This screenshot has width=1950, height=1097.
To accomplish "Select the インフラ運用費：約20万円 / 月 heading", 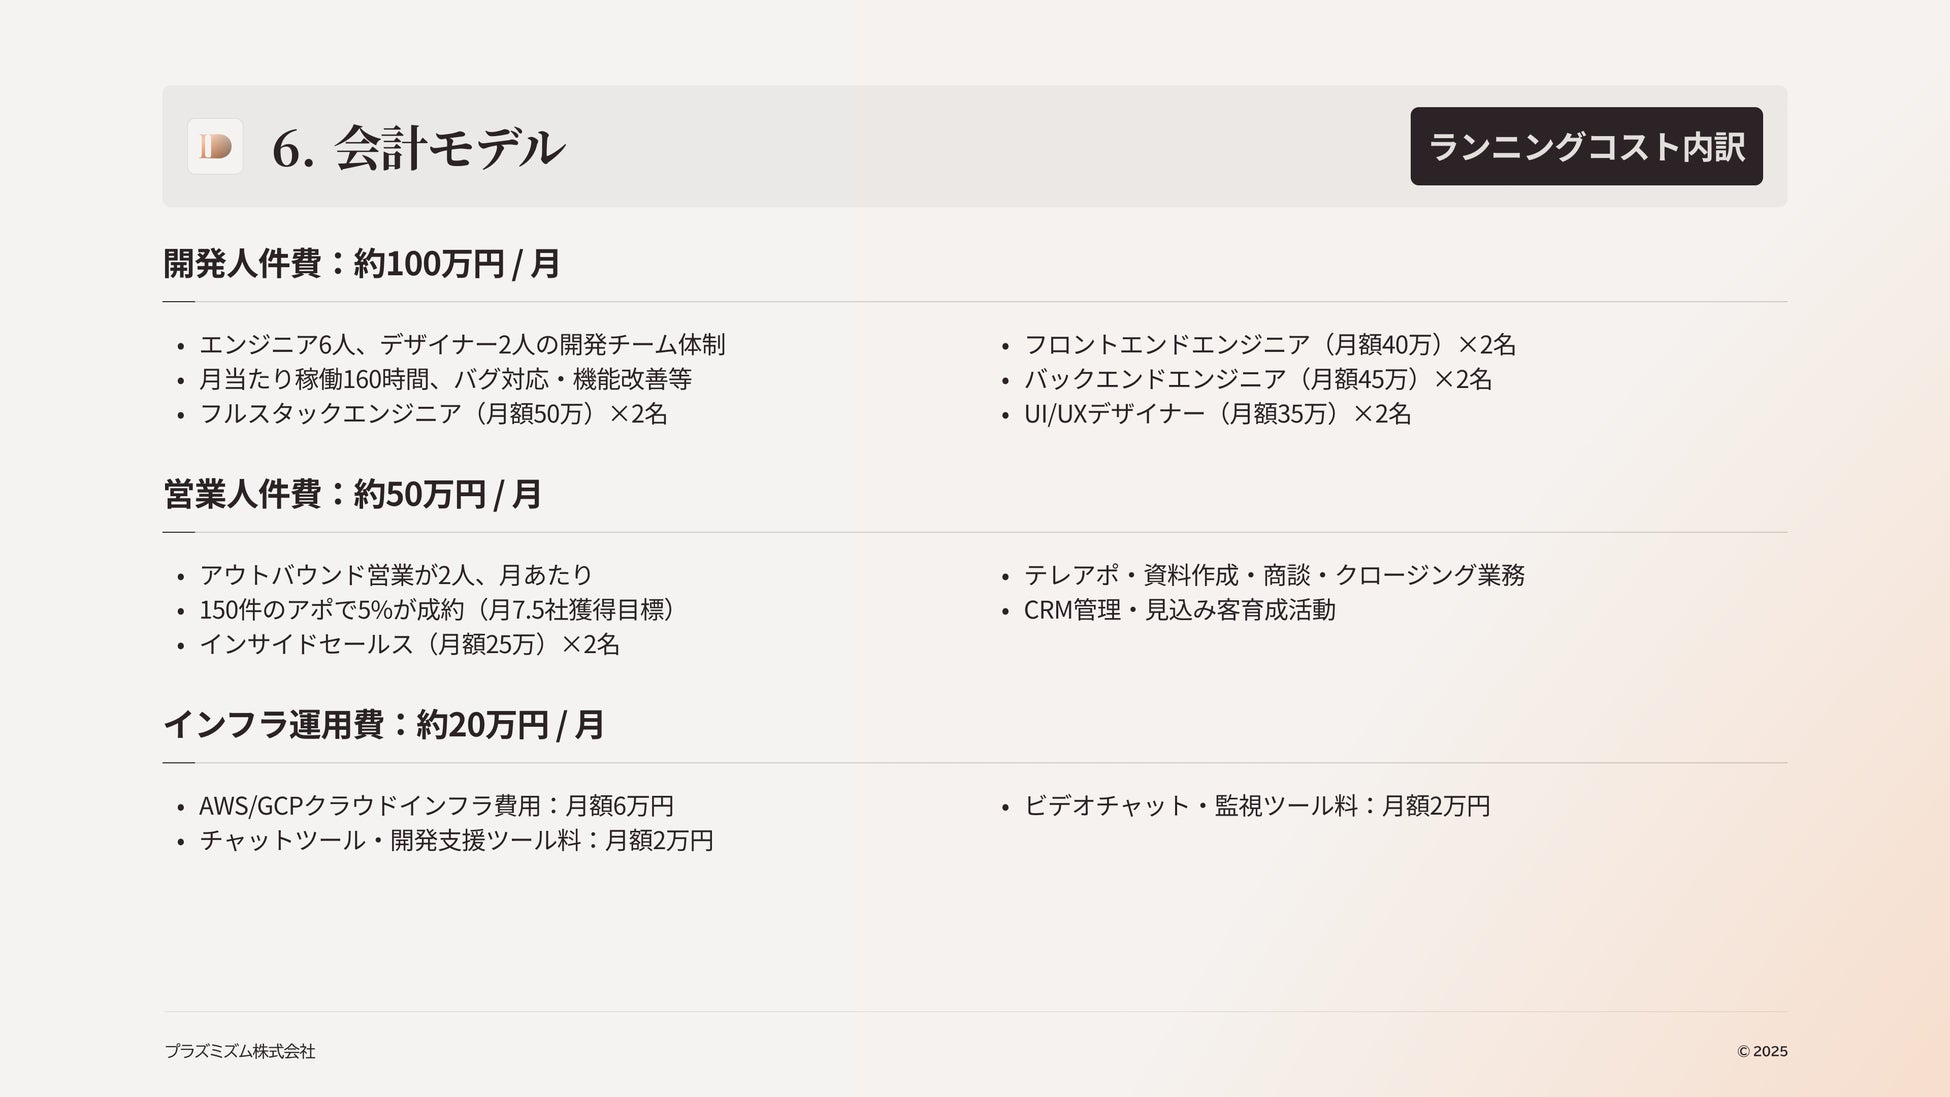I will pyautogui.click(x=383, y=724).
